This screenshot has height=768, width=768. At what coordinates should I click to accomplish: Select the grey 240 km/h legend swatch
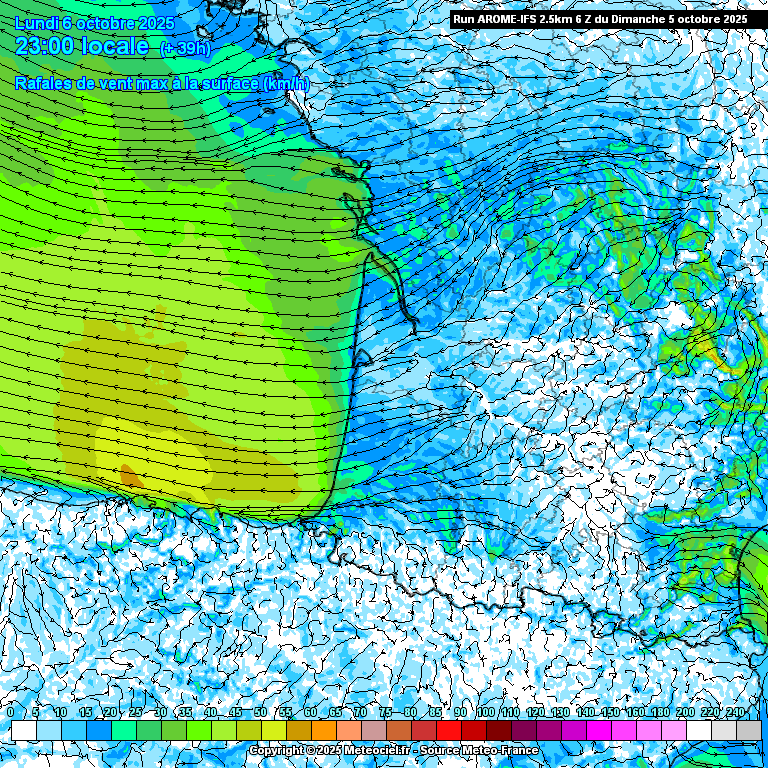748,731
